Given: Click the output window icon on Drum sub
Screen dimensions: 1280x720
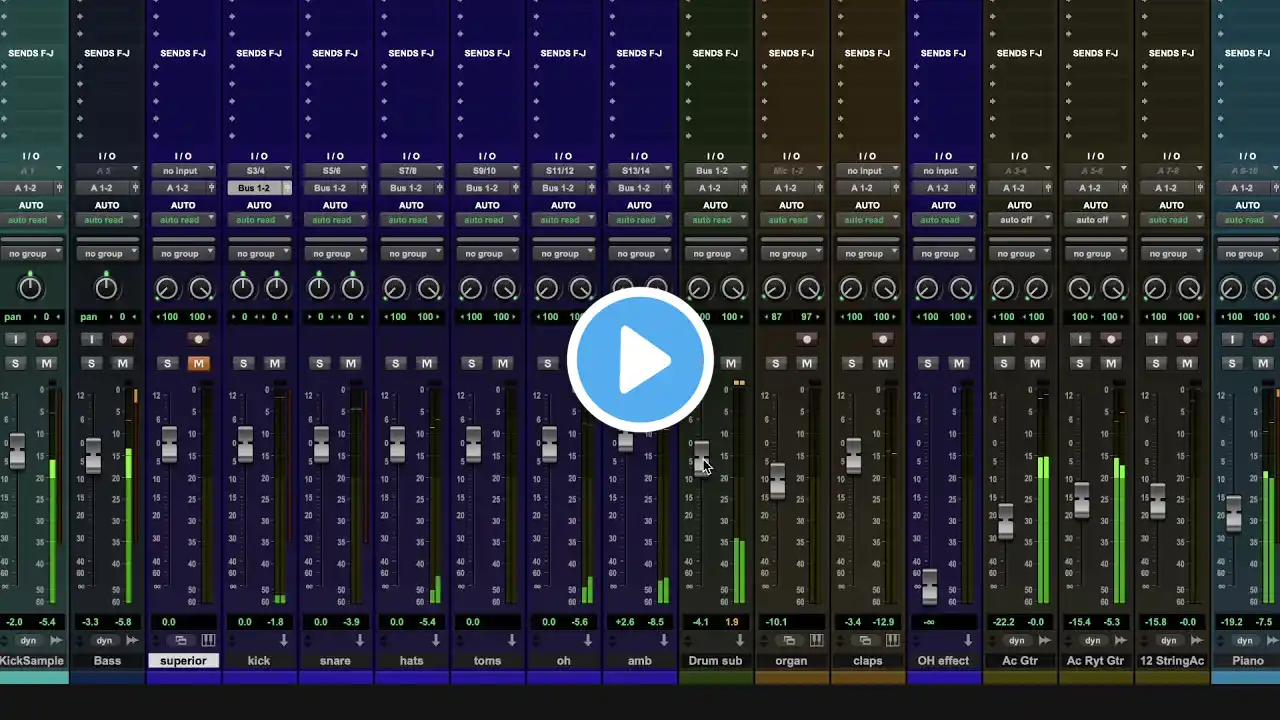Looking at the screenshot, I should pyautogui.click(x=746, y=188).
